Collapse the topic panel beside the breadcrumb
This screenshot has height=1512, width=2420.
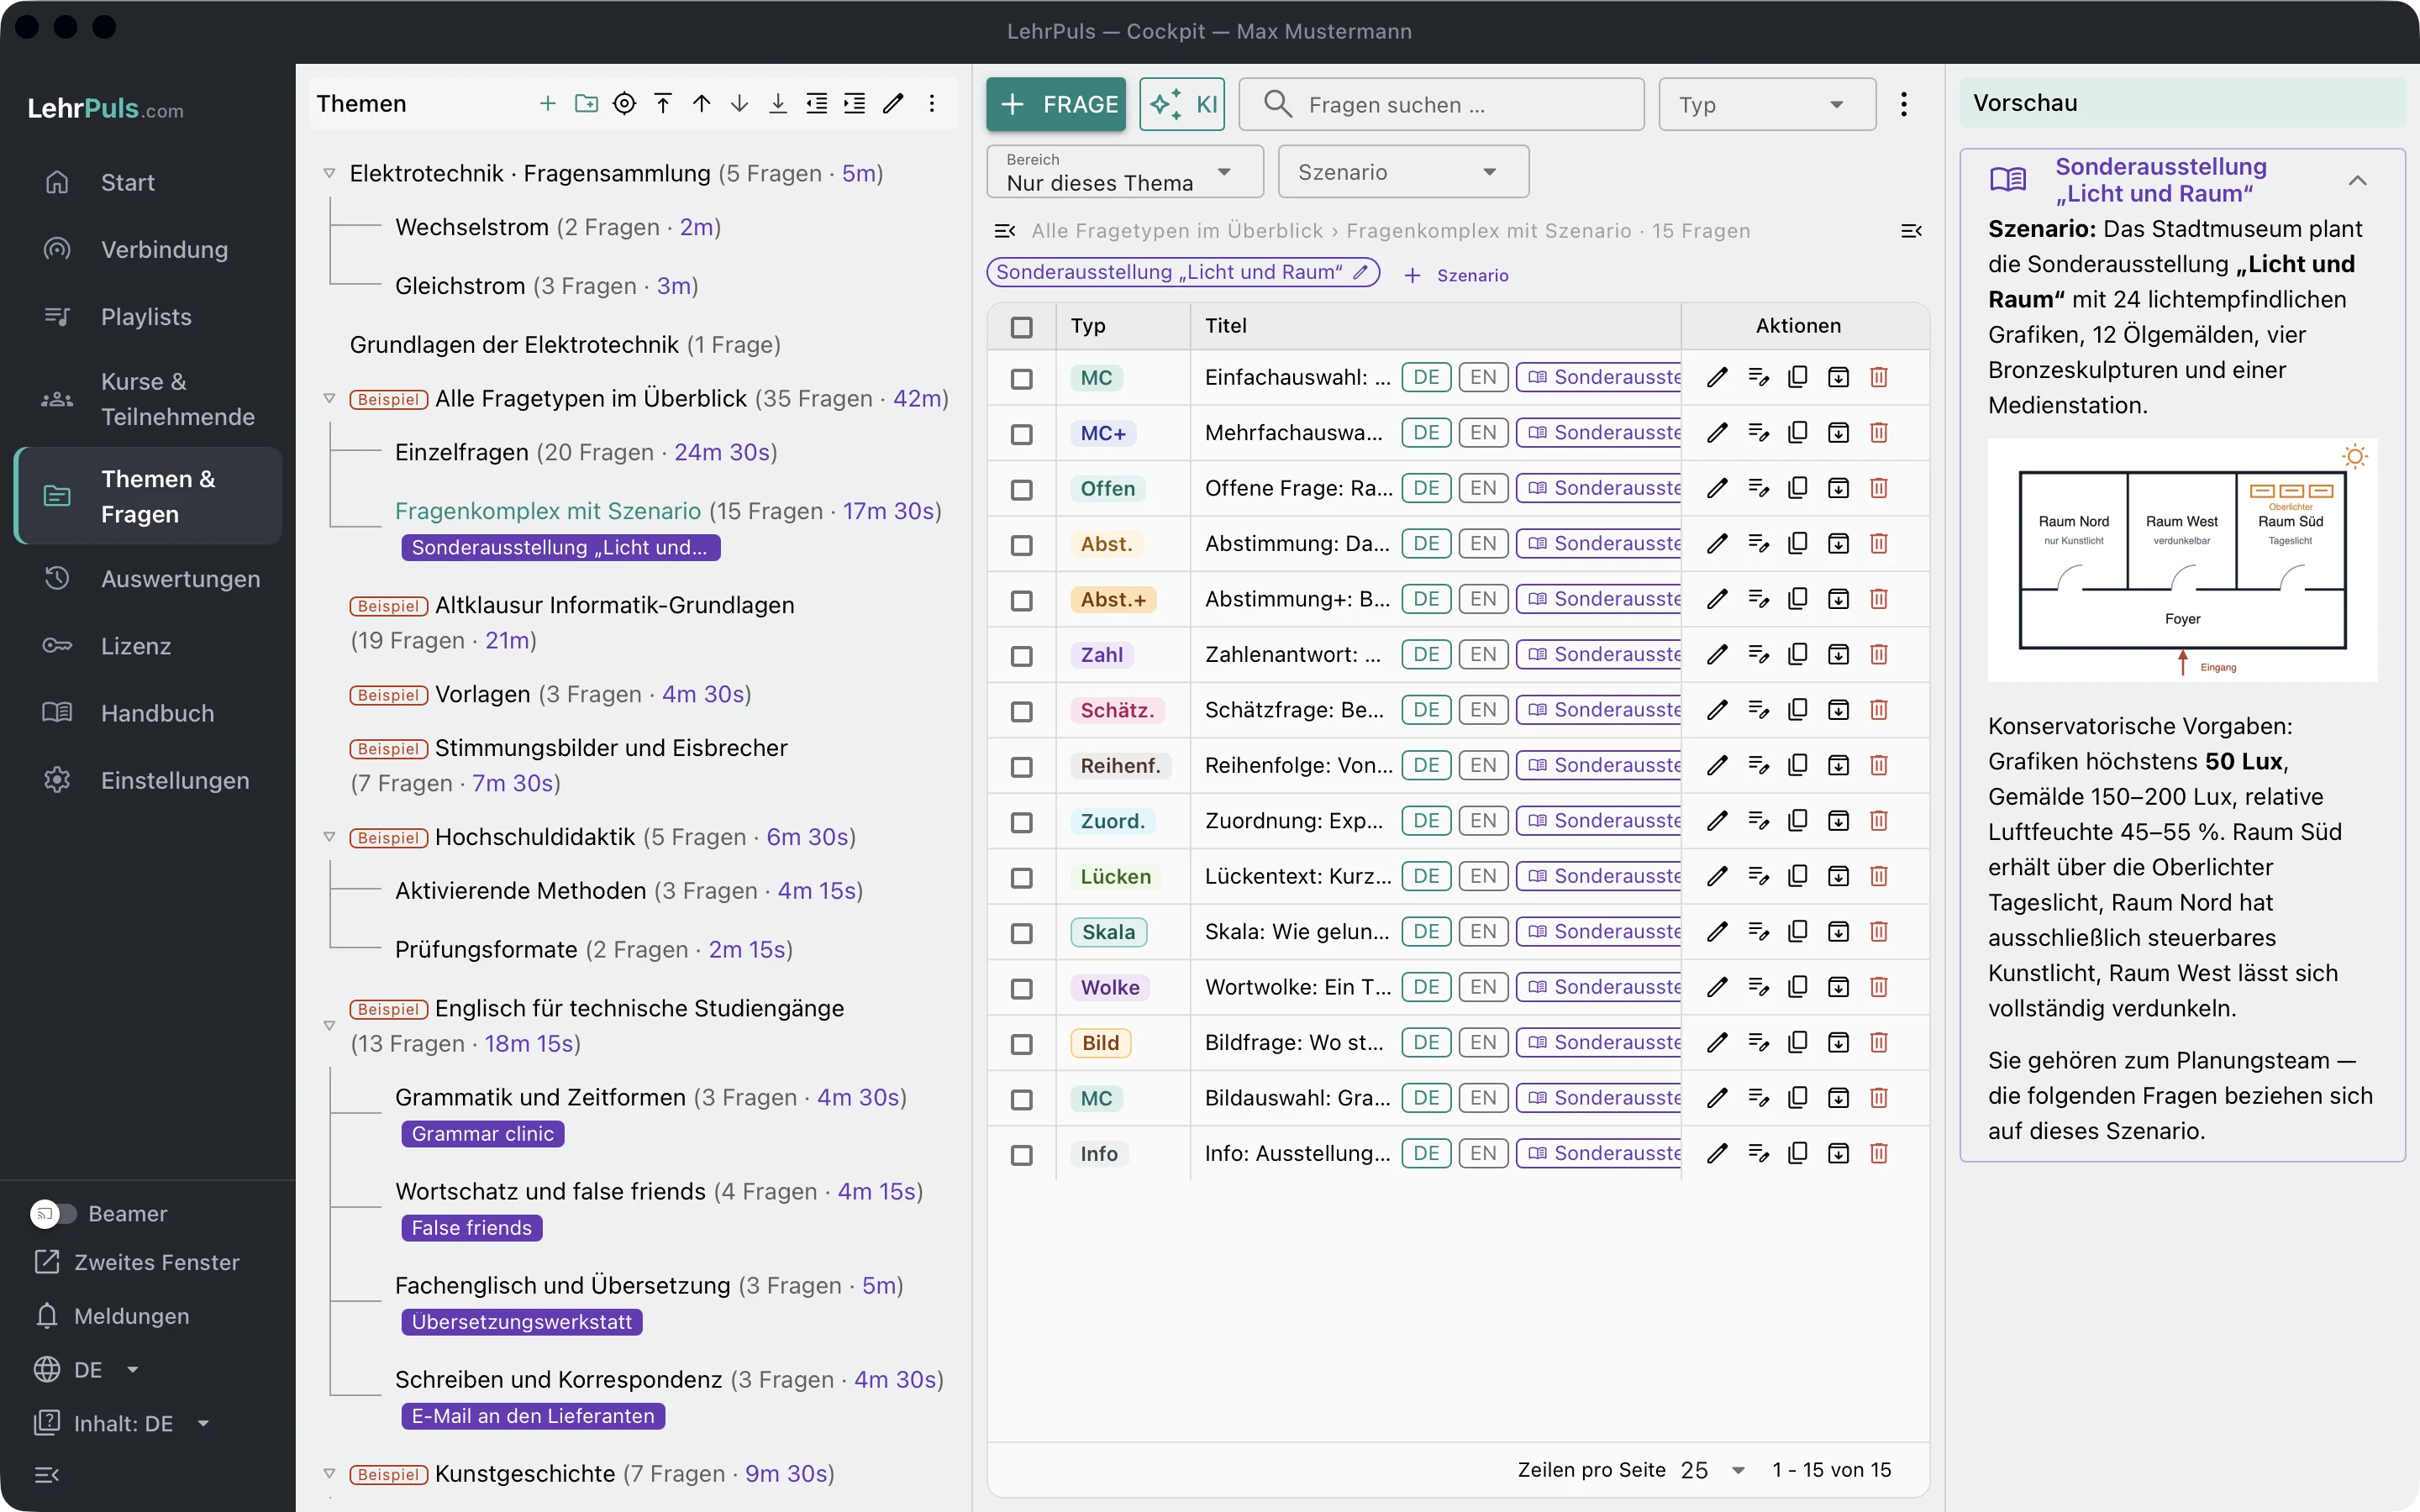pos(1005,231)
